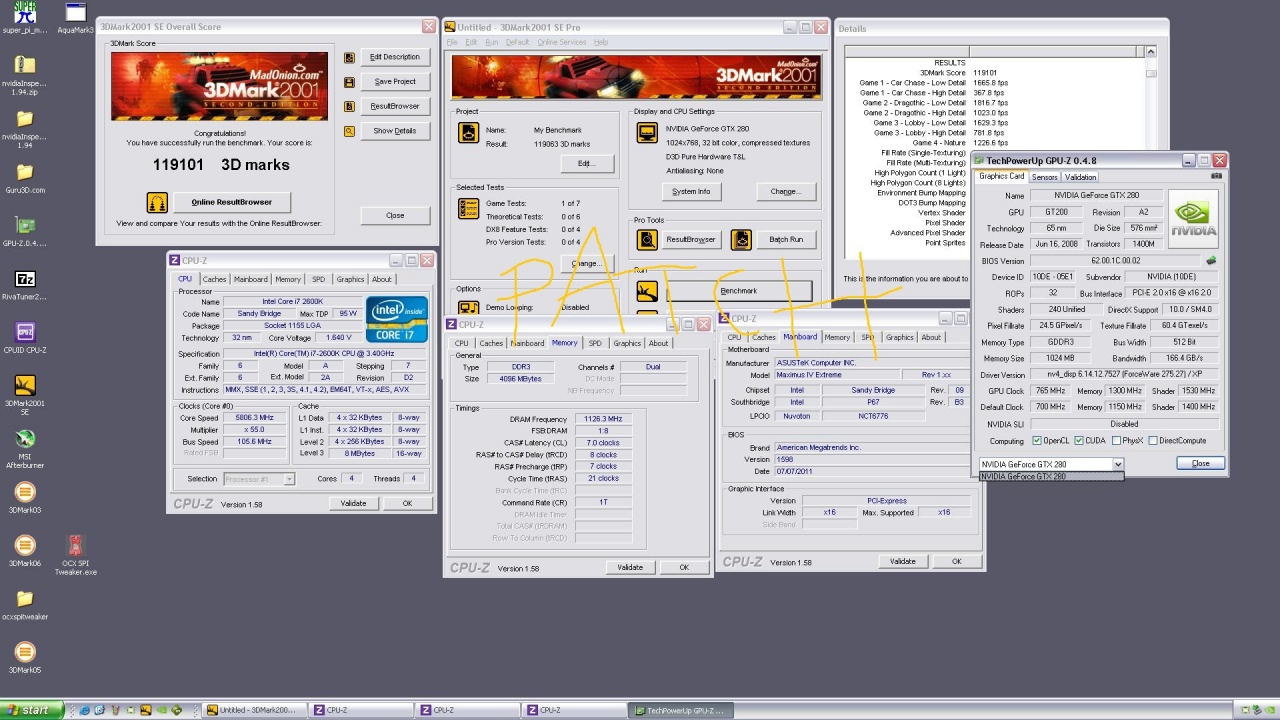Click the Pro Tools ResultBrowser magnifier icon
The image size is (1280, 720).
pos(648,239)
